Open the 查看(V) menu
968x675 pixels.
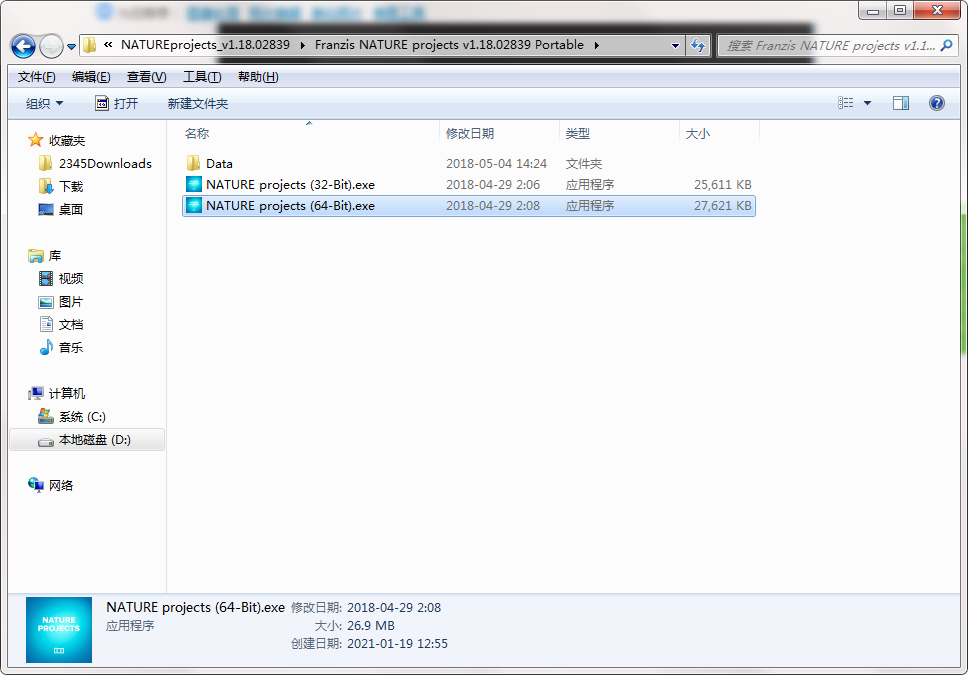(146, 77)
